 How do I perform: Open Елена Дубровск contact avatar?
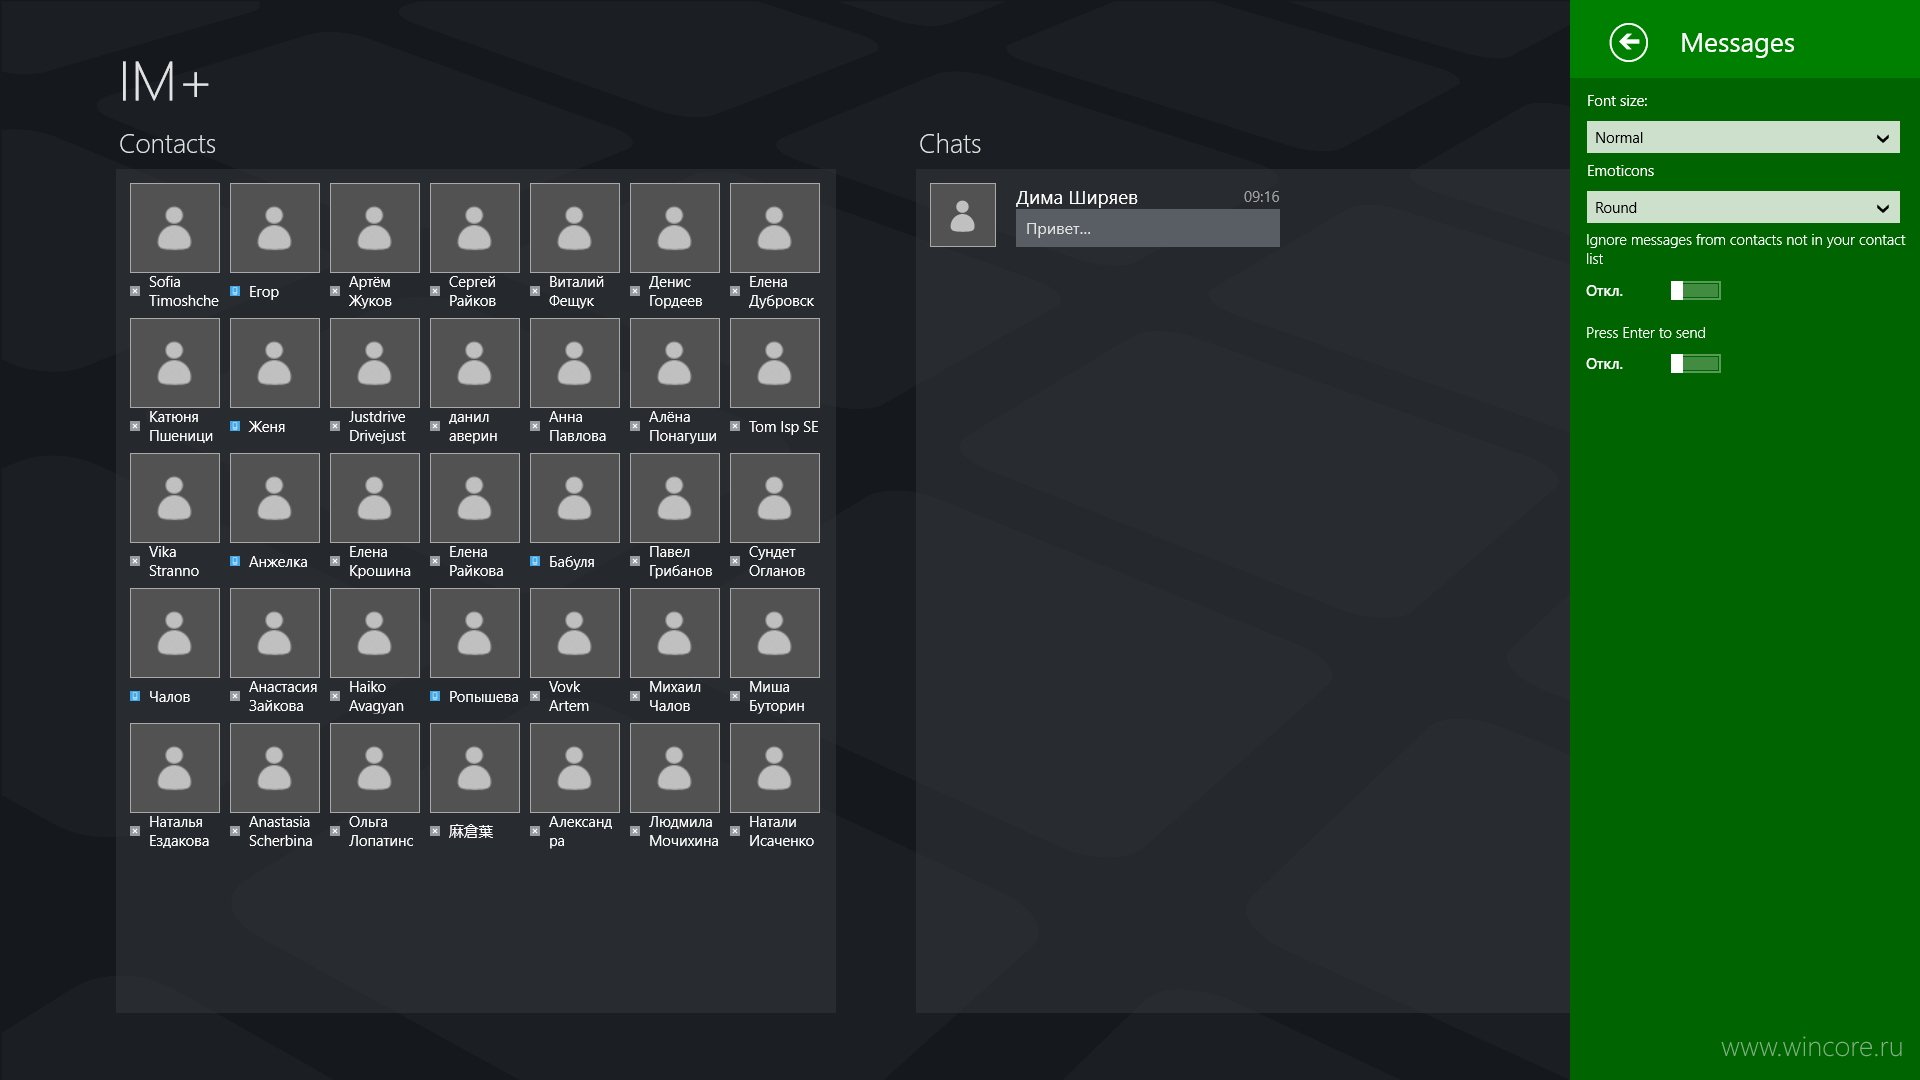(x=775, y=228)
